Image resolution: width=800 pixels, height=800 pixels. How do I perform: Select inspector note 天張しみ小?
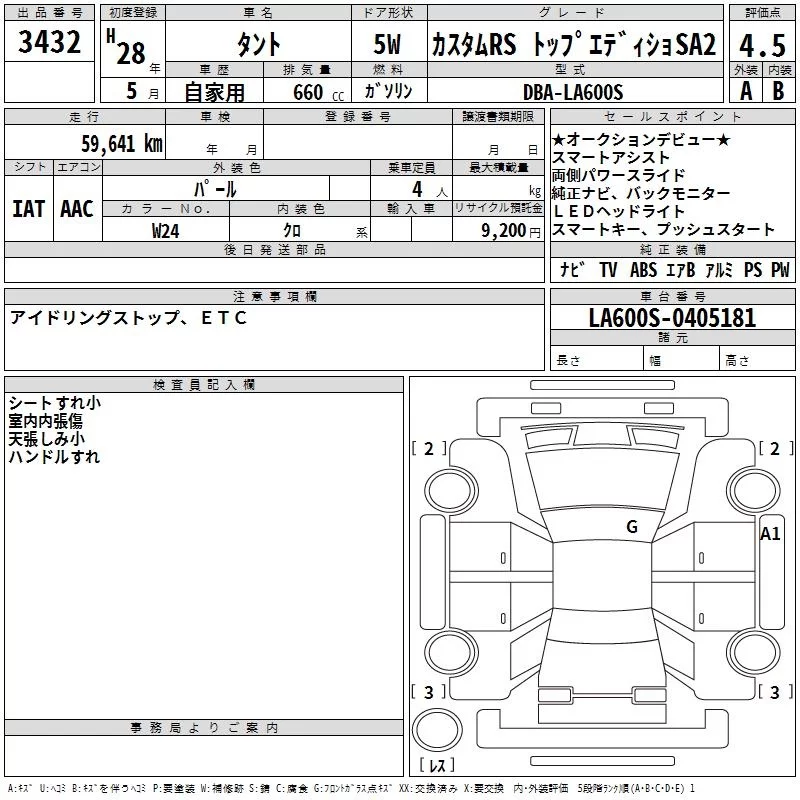pyautogui.click(x=46, y=438)
